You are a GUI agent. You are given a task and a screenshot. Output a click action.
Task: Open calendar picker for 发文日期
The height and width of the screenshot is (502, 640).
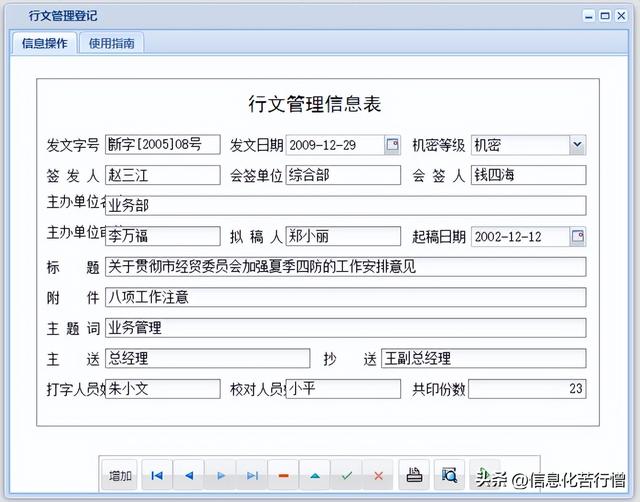tap(392, 145)
